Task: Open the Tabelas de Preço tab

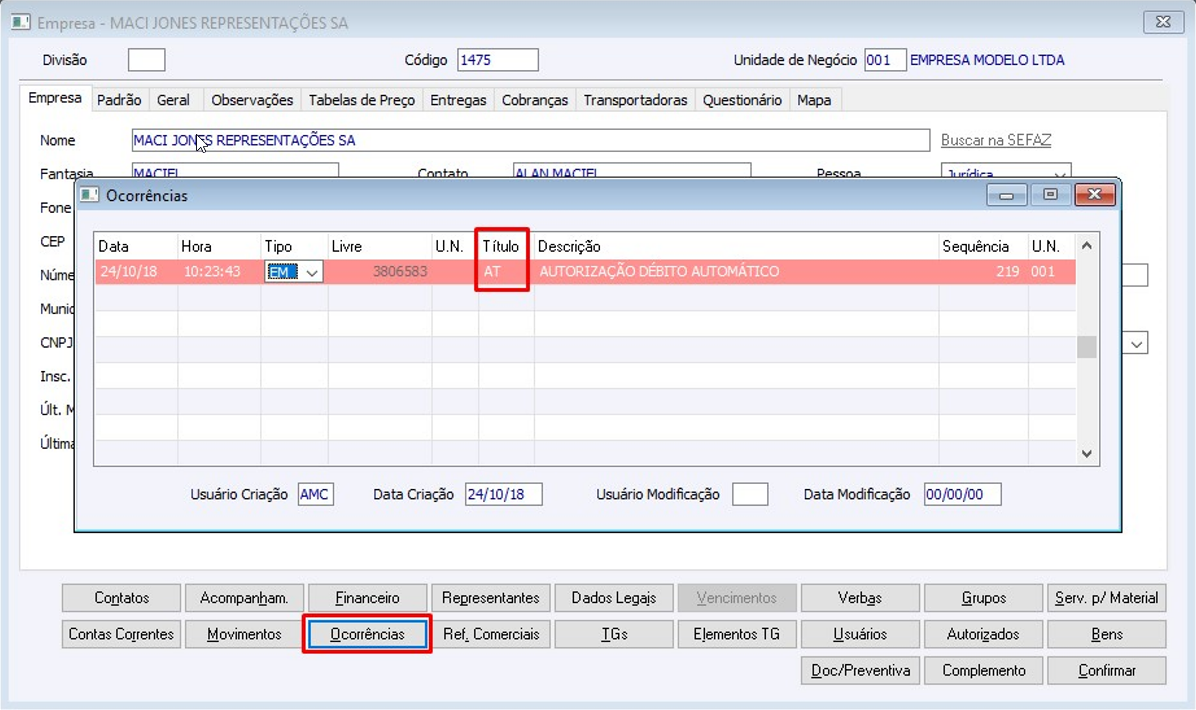Action: 362,100
